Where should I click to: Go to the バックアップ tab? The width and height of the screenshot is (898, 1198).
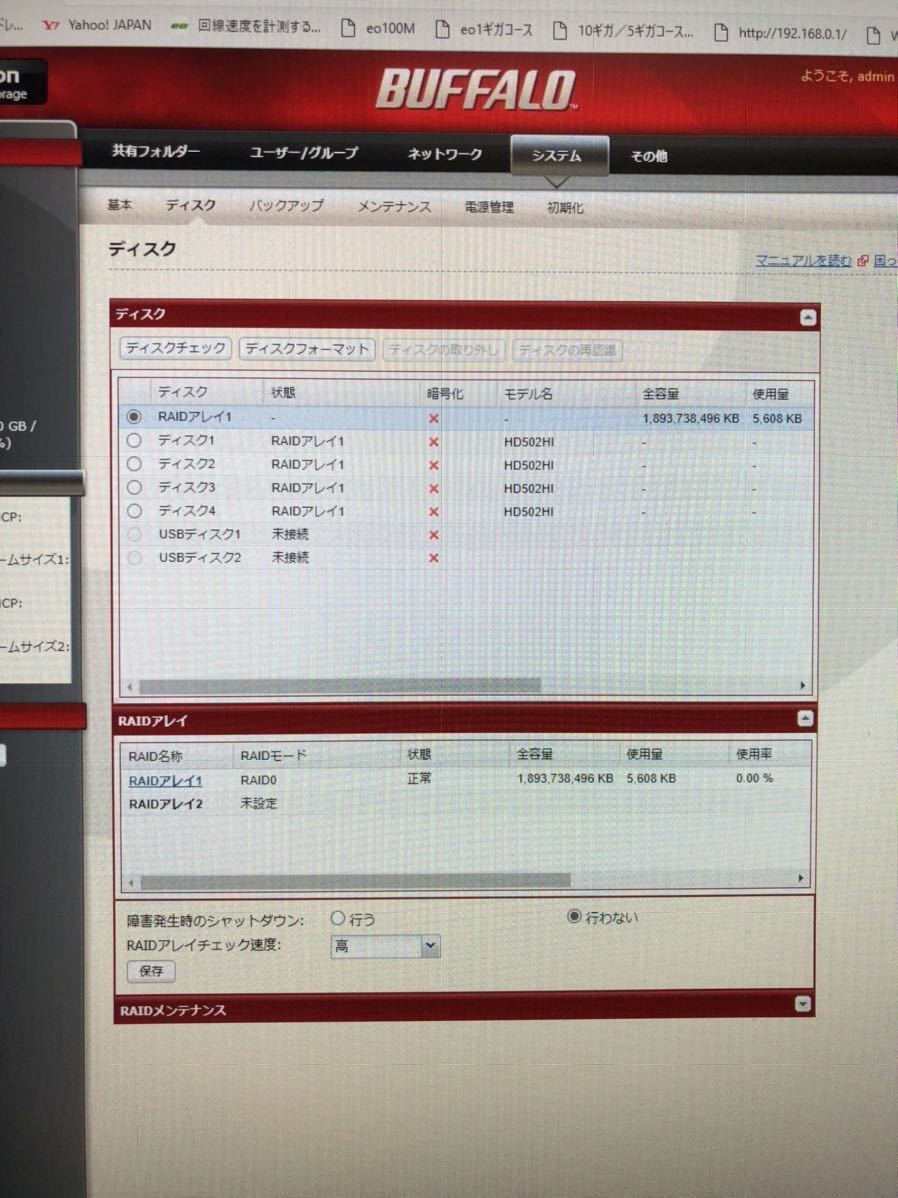click(x=286, y=205)
